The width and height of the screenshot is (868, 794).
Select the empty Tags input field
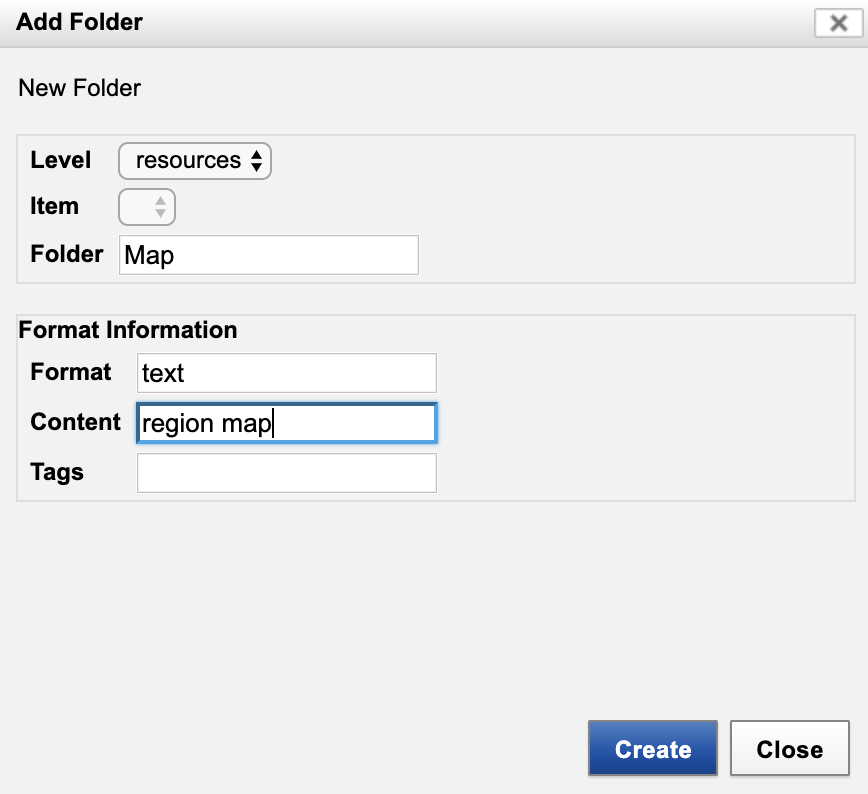(286, 473)
